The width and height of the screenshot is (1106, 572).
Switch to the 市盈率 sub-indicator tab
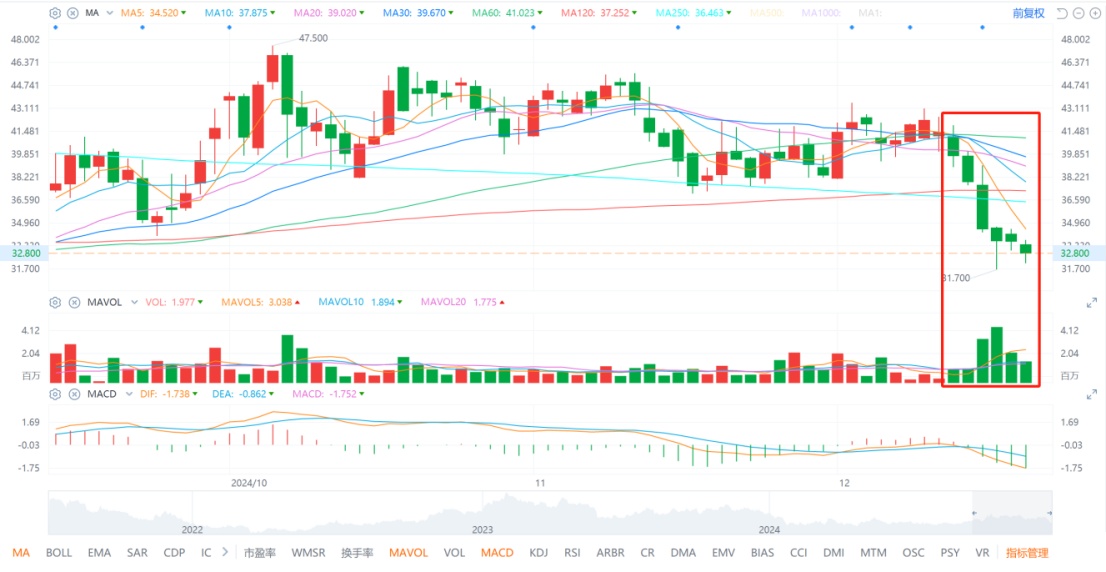[x=260, y=553]
